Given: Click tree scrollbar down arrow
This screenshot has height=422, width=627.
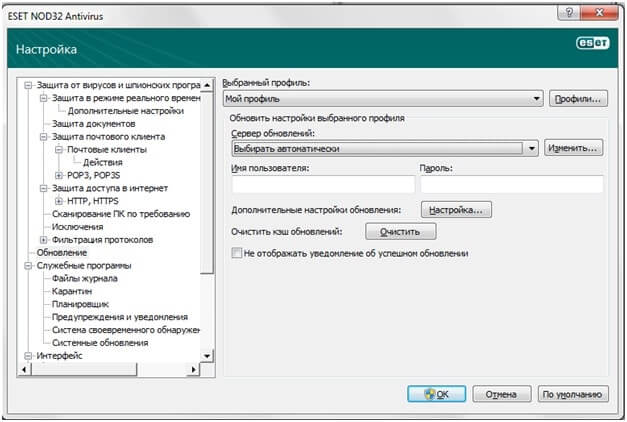Looking at the screenshot, I should (x=207, y=356).
